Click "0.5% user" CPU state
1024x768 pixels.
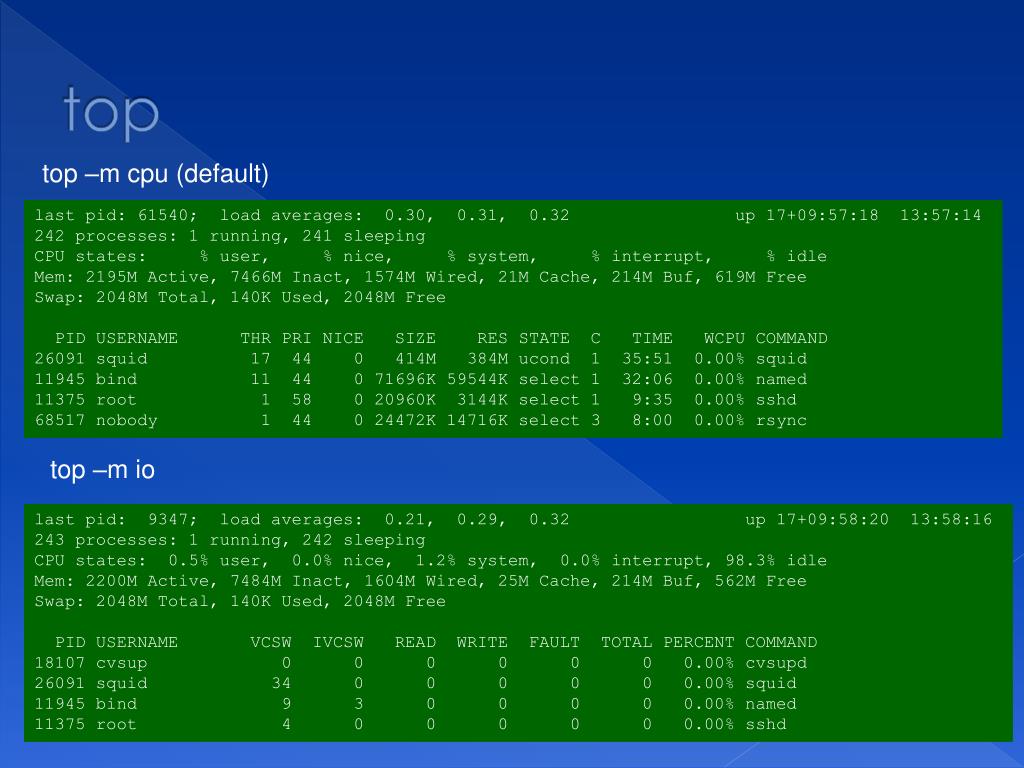218,561
